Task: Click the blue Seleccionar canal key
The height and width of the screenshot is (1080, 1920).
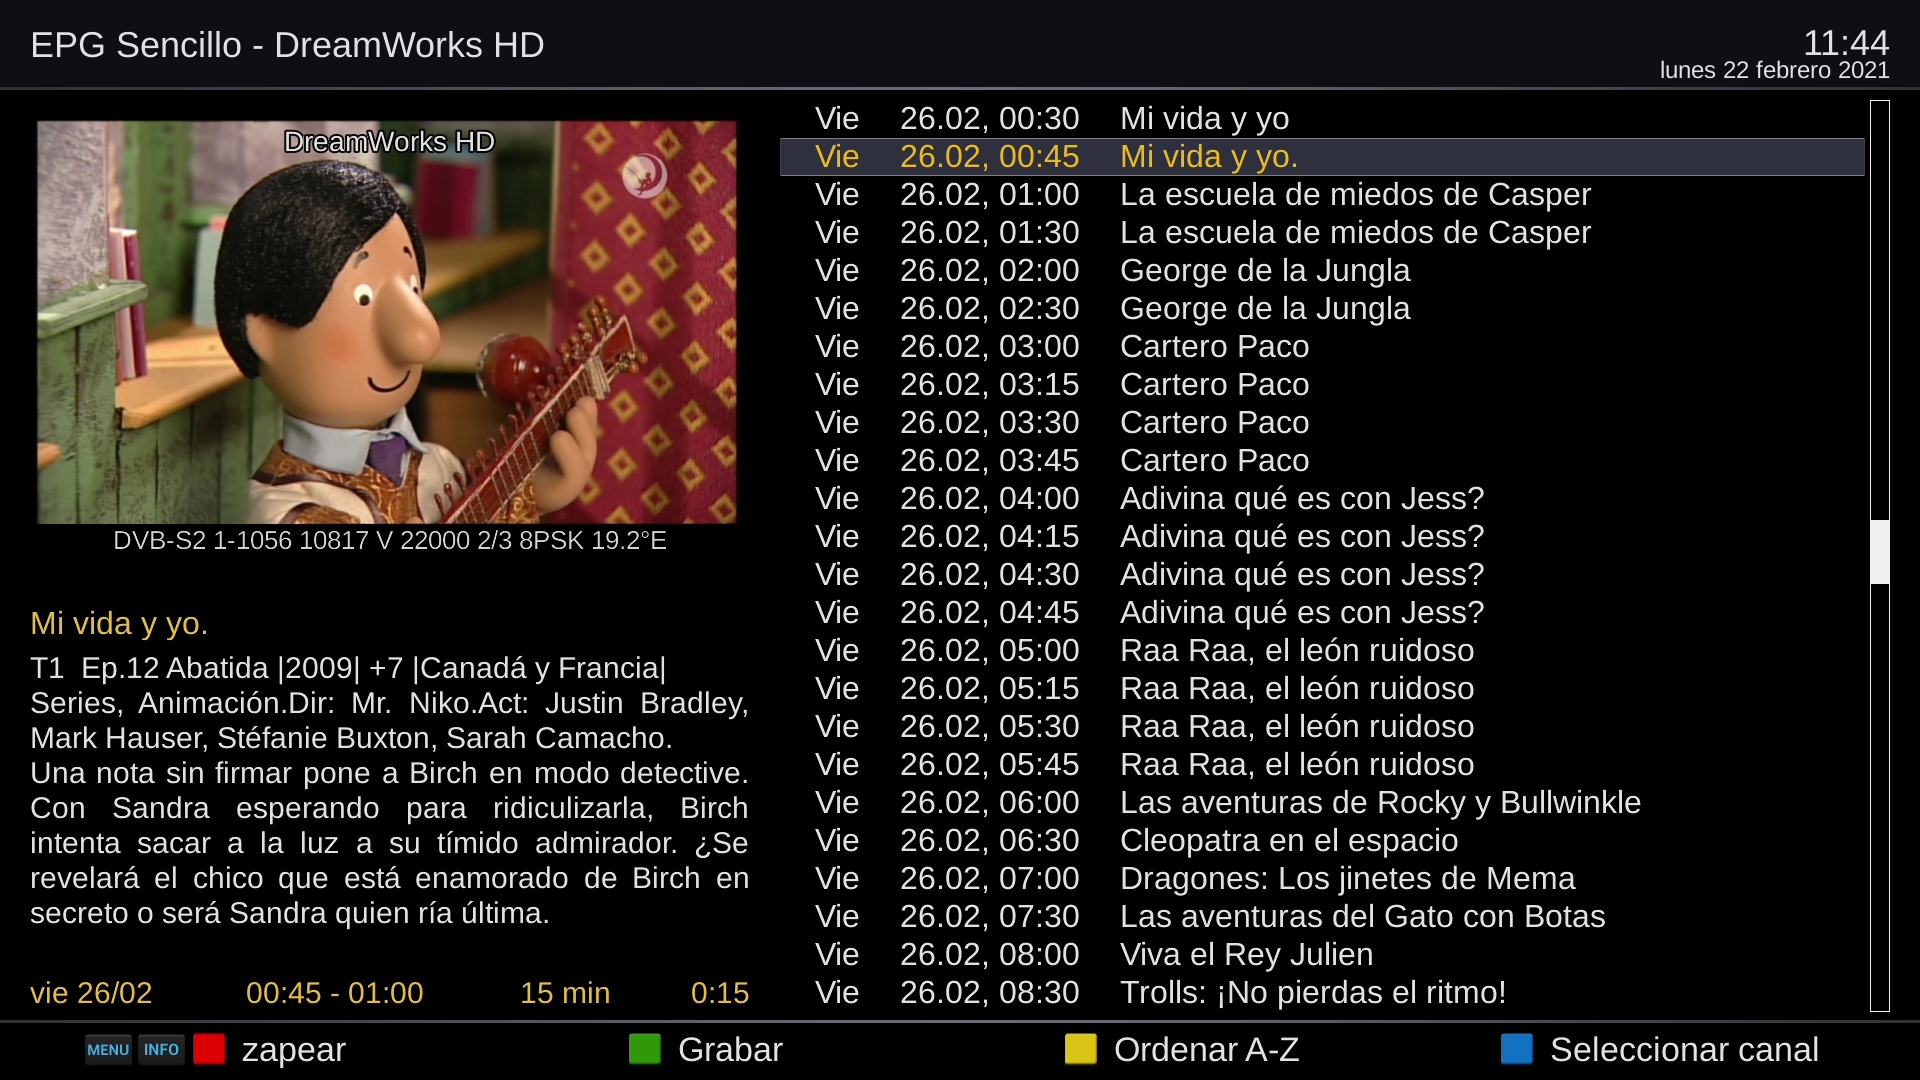Action: point(1517,1049)
